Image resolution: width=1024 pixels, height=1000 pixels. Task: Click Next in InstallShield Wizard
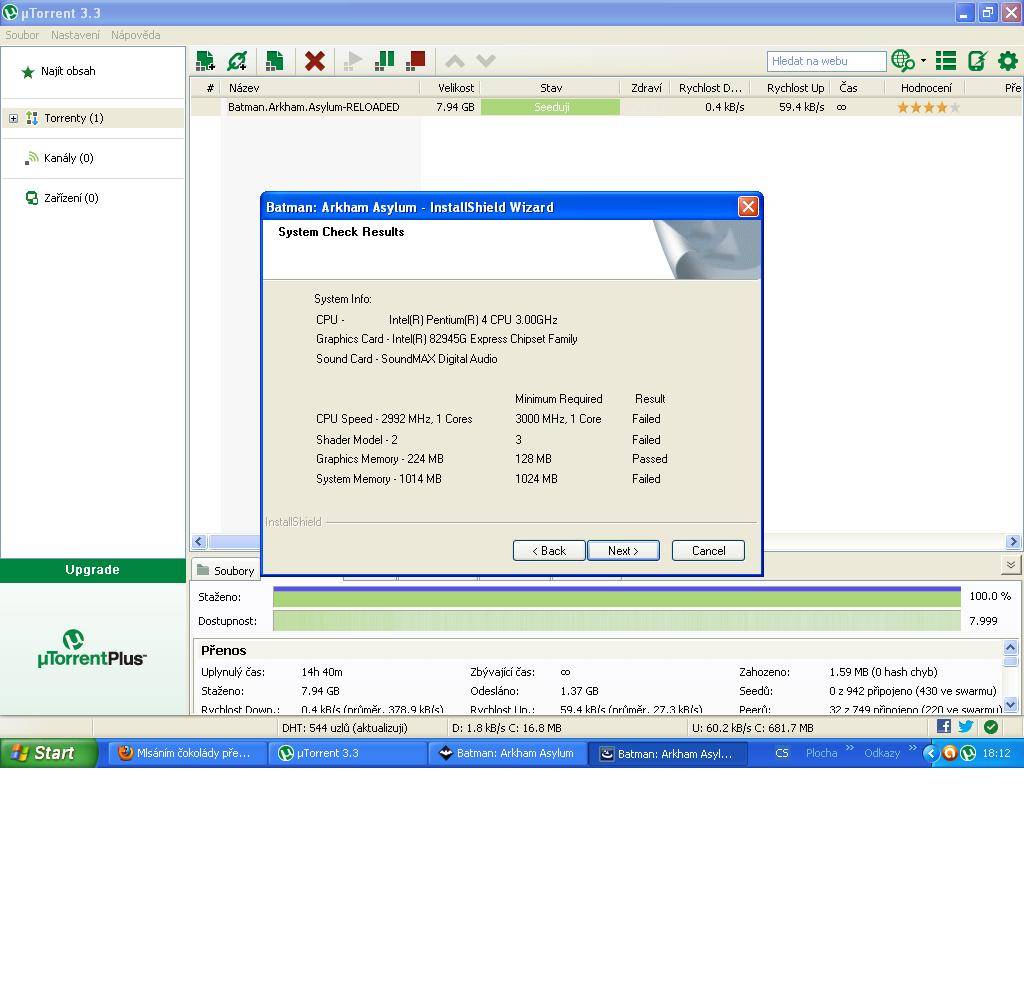click(x=623, y=551)
